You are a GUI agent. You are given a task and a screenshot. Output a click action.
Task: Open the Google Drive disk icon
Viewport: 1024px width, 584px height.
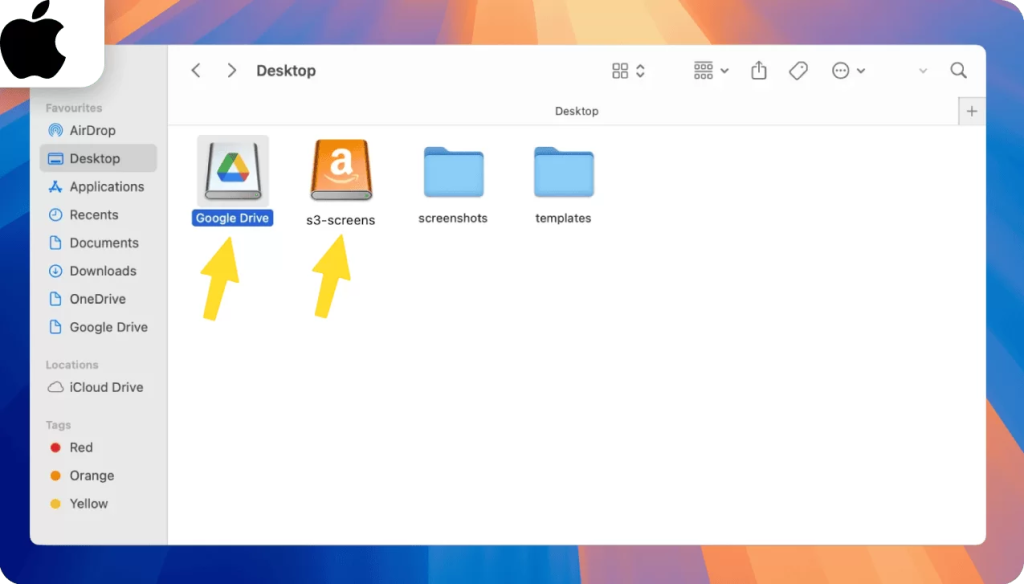[233, 169]
